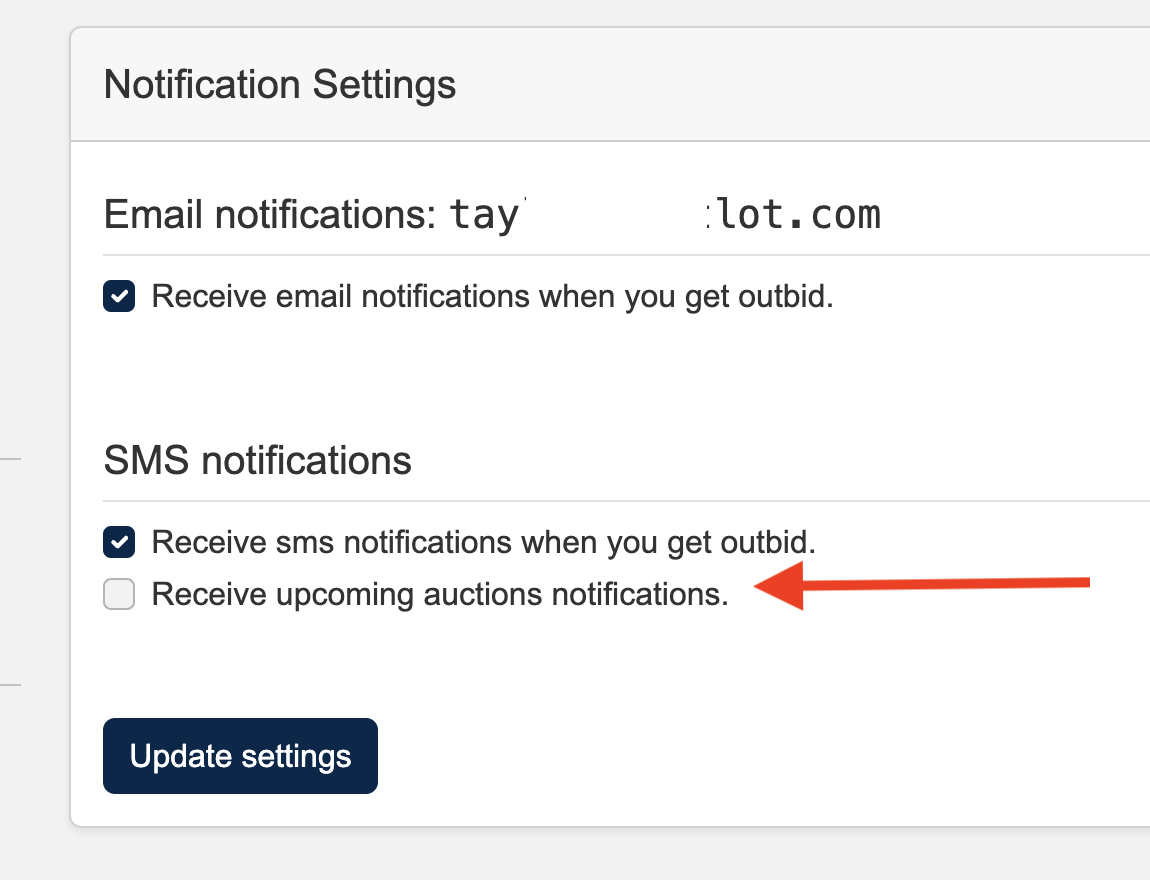
Task: Disable SMS outbid notifications checkbox
Action: pos(119,543)
